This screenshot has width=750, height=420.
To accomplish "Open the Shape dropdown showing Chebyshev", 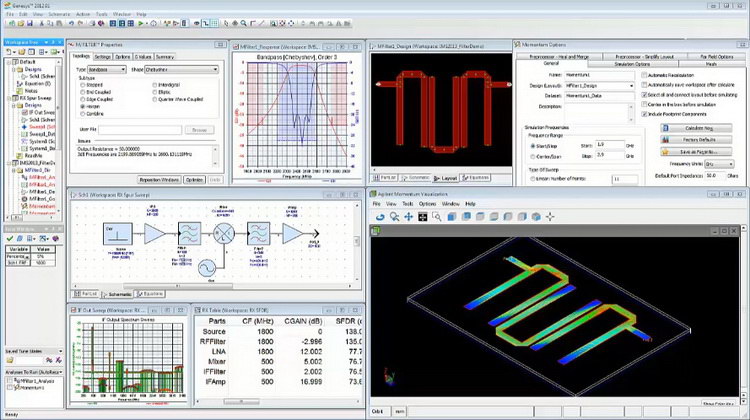I will [181, 69].
